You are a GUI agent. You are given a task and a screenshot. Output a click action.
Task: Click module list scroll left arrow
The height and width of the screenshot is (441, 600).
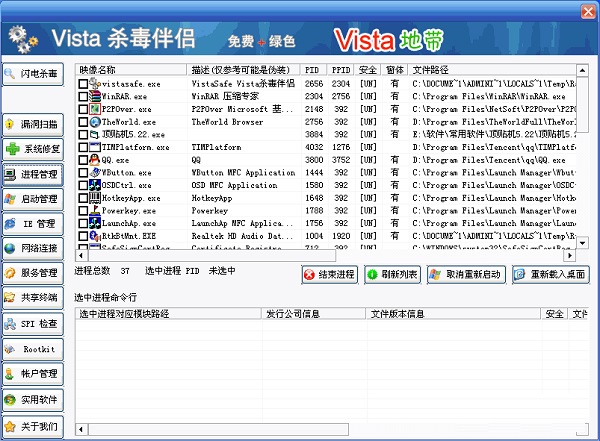(81, 430)
